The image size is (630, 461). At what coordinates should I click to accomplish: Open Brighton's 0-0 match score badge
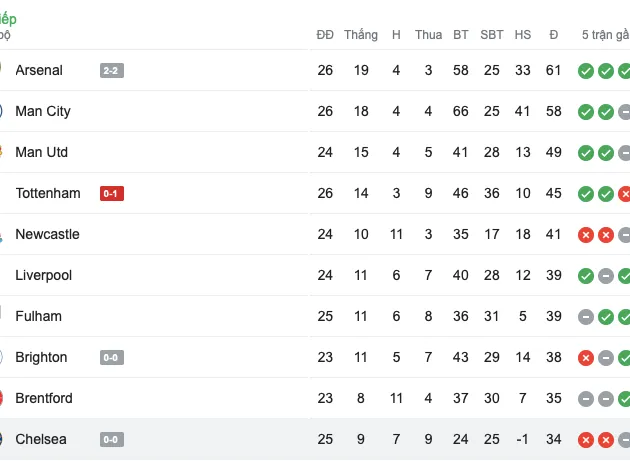pyautogui.click(x=112, y=358)
